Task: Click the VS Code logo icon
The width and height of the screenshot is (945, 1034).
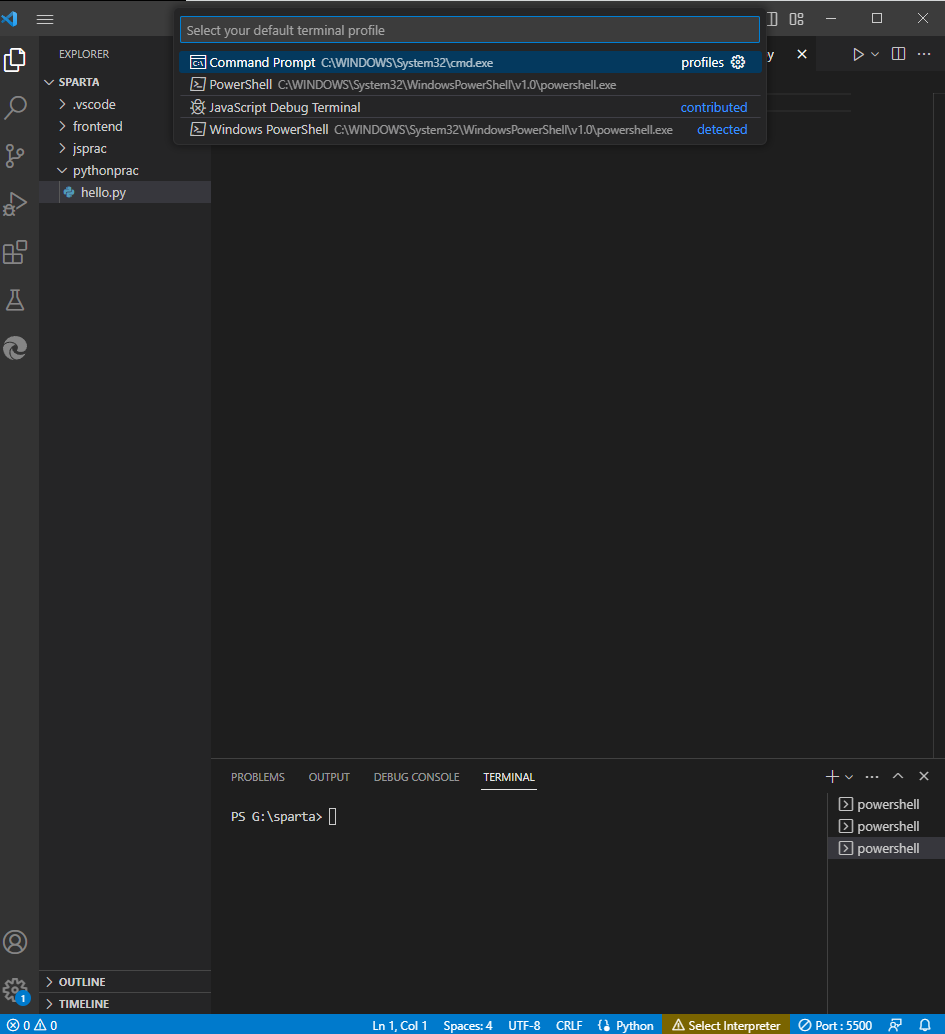Action: [x=9, y=18]
